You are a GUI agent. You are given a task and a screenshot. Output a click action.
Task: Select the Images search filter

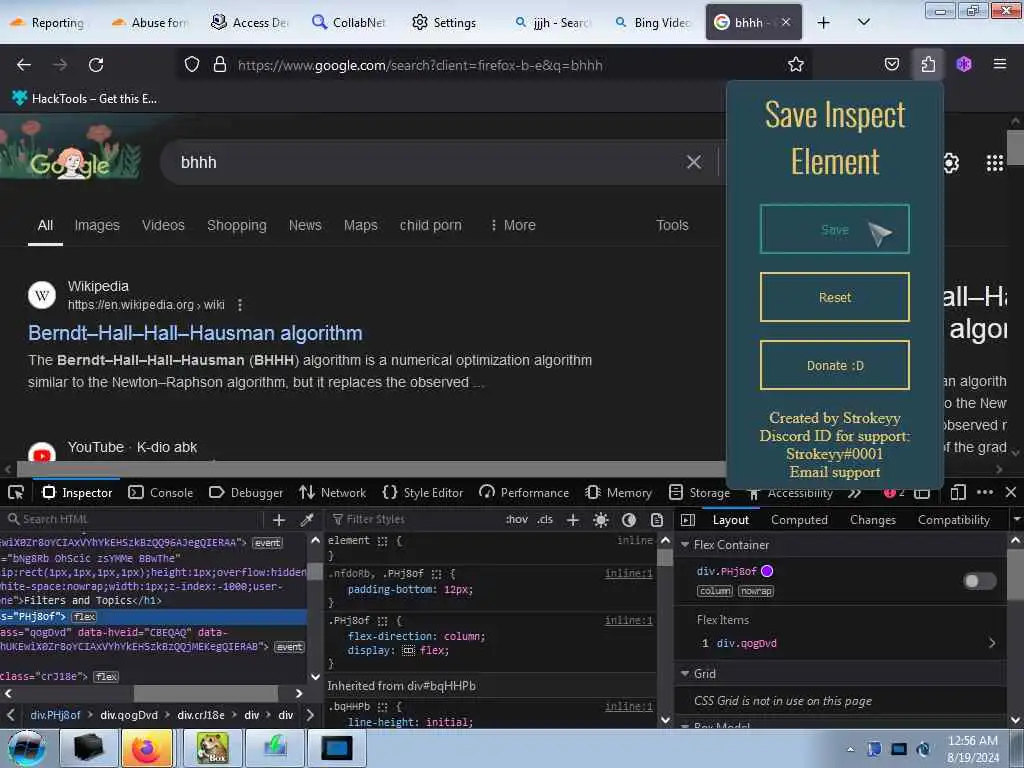97,225
